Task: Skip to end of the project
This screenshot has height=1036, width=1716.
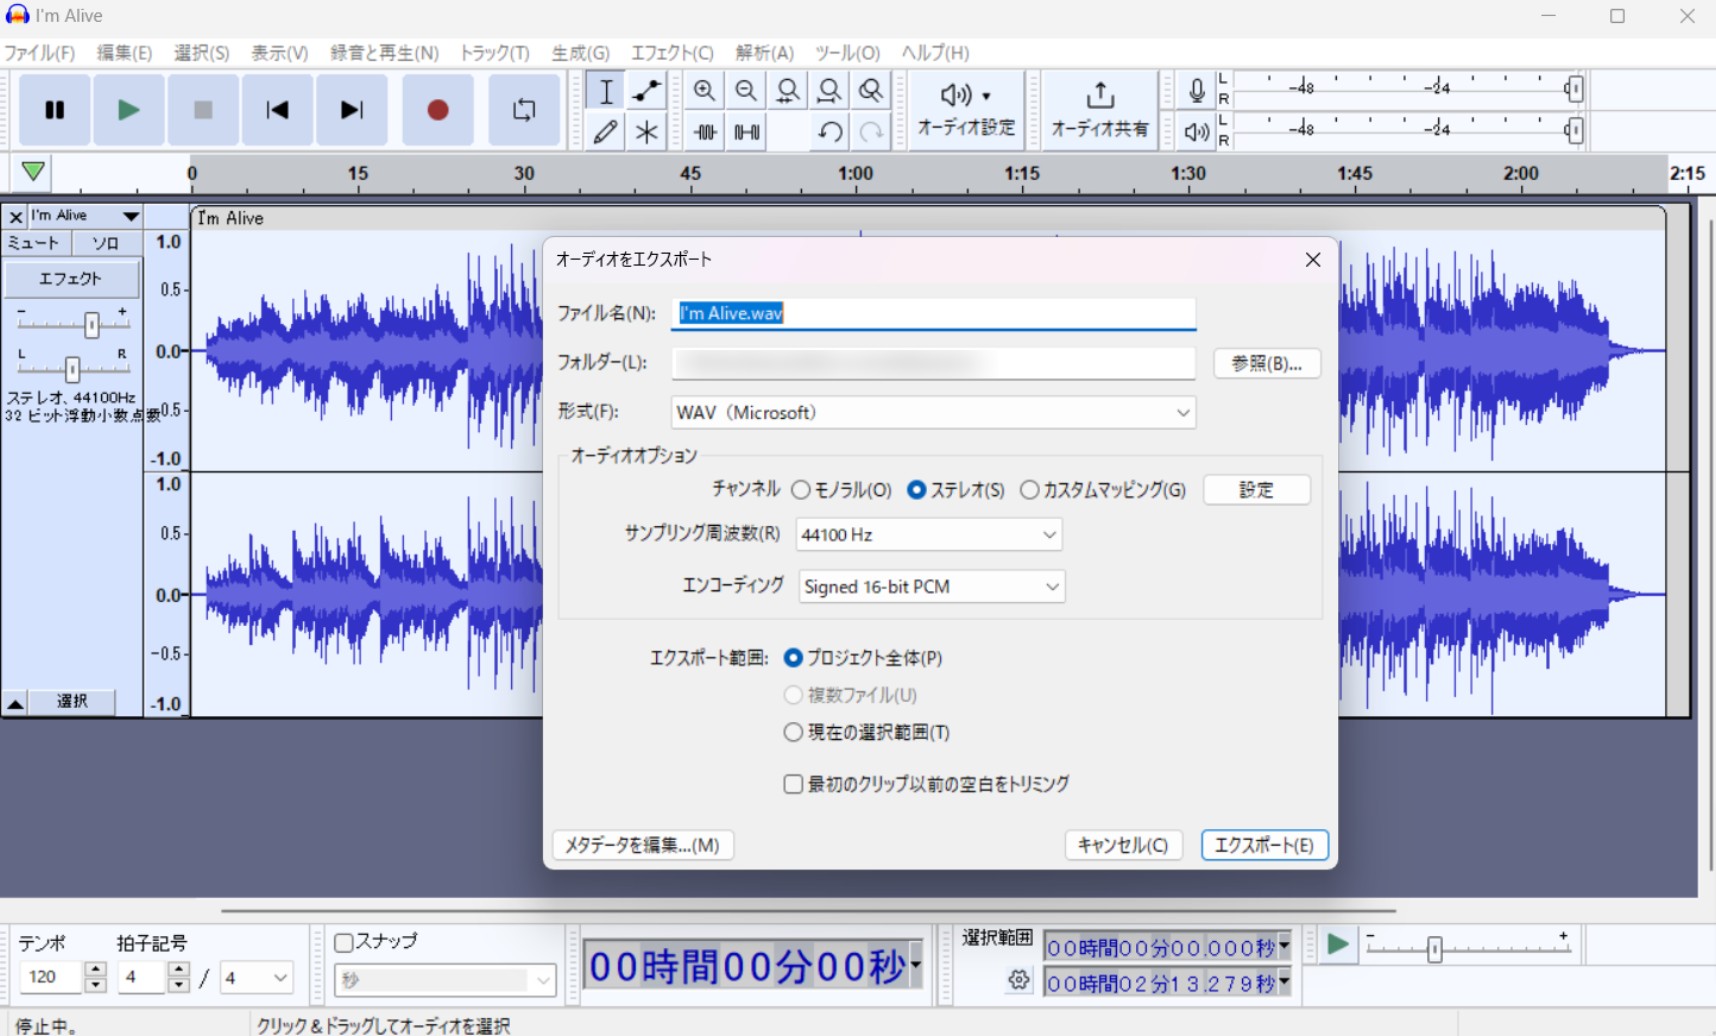Action: point(351,110)
